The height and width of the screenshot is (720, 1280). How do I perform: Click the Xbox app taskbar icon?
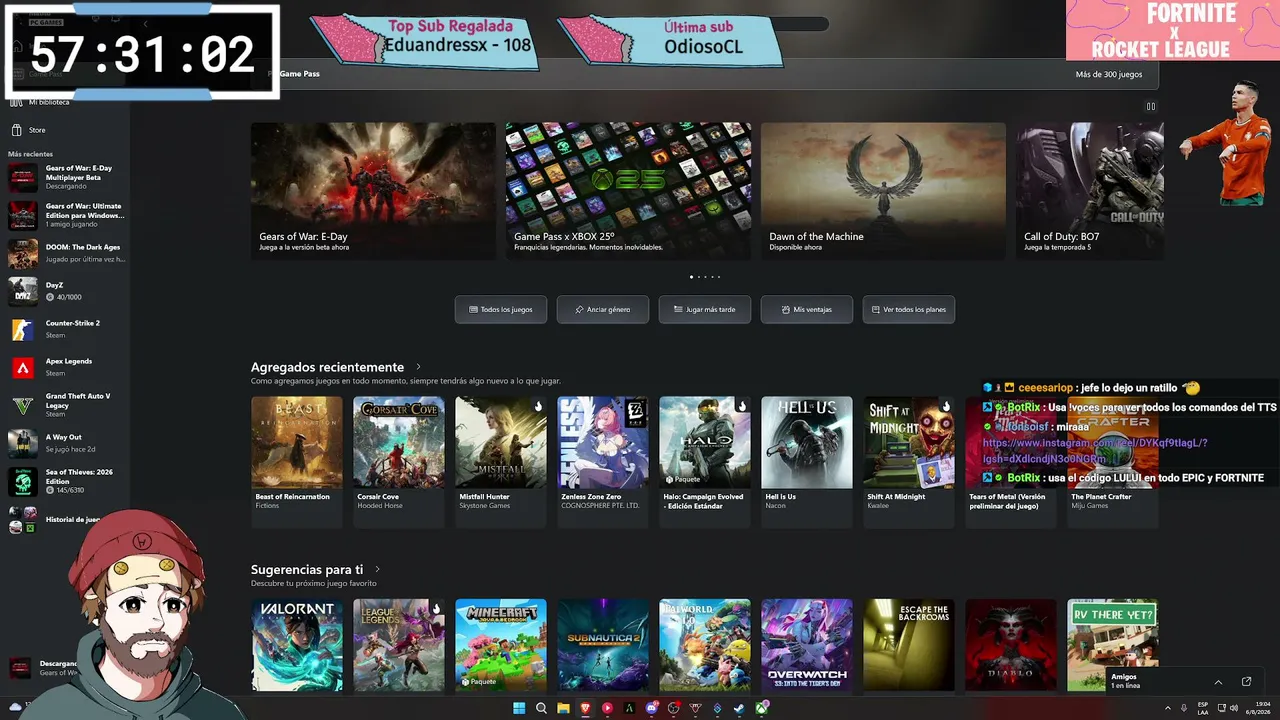(761, 708)
